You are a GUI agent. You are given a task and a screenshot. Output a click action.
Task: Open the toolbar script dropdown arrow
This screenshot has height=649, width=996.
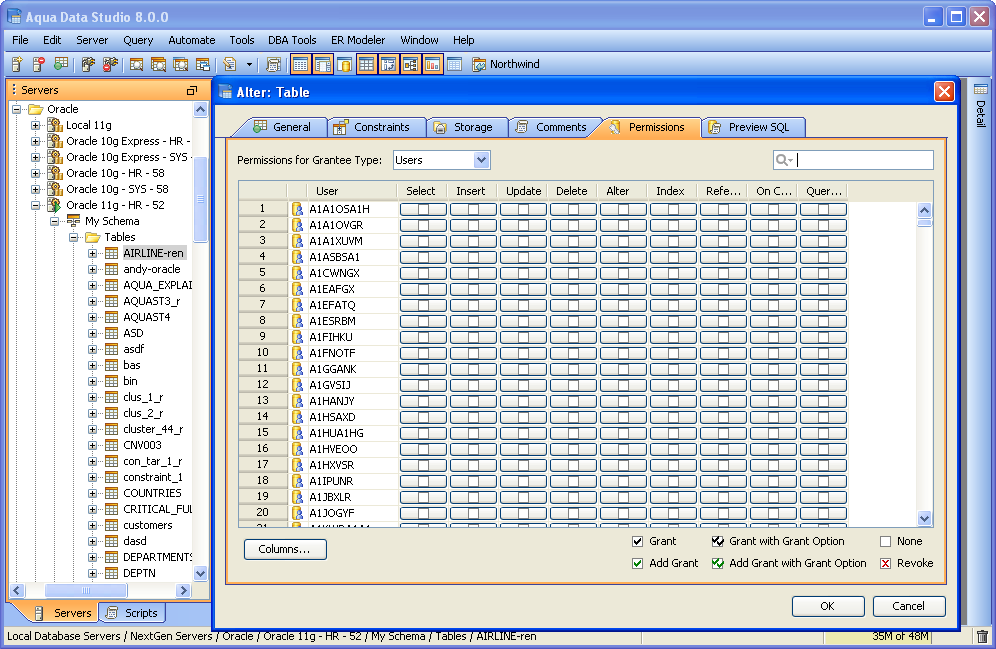pyautogui.click(x=249, y=64)
